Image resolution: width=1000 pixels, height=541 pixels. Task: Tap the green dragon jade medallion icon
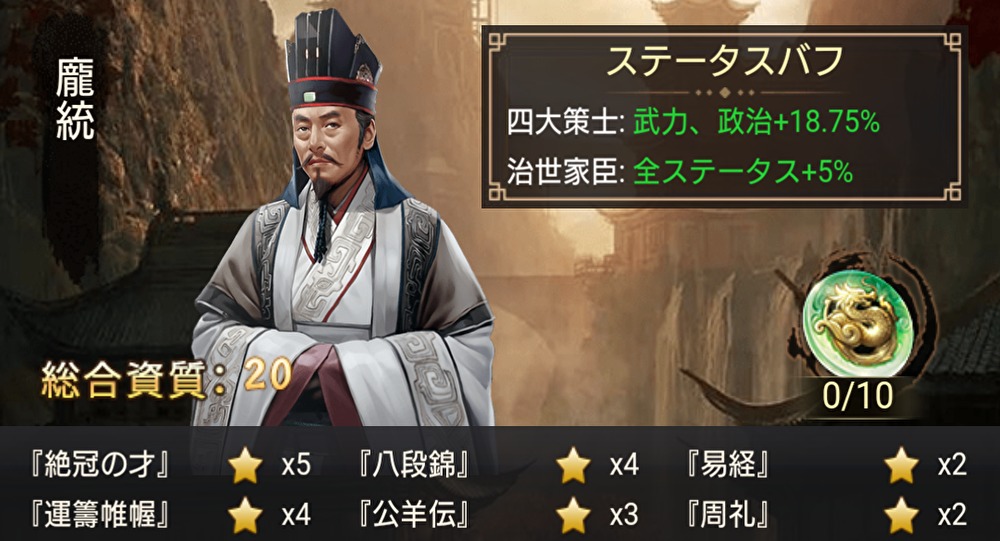tap(857, 323)
